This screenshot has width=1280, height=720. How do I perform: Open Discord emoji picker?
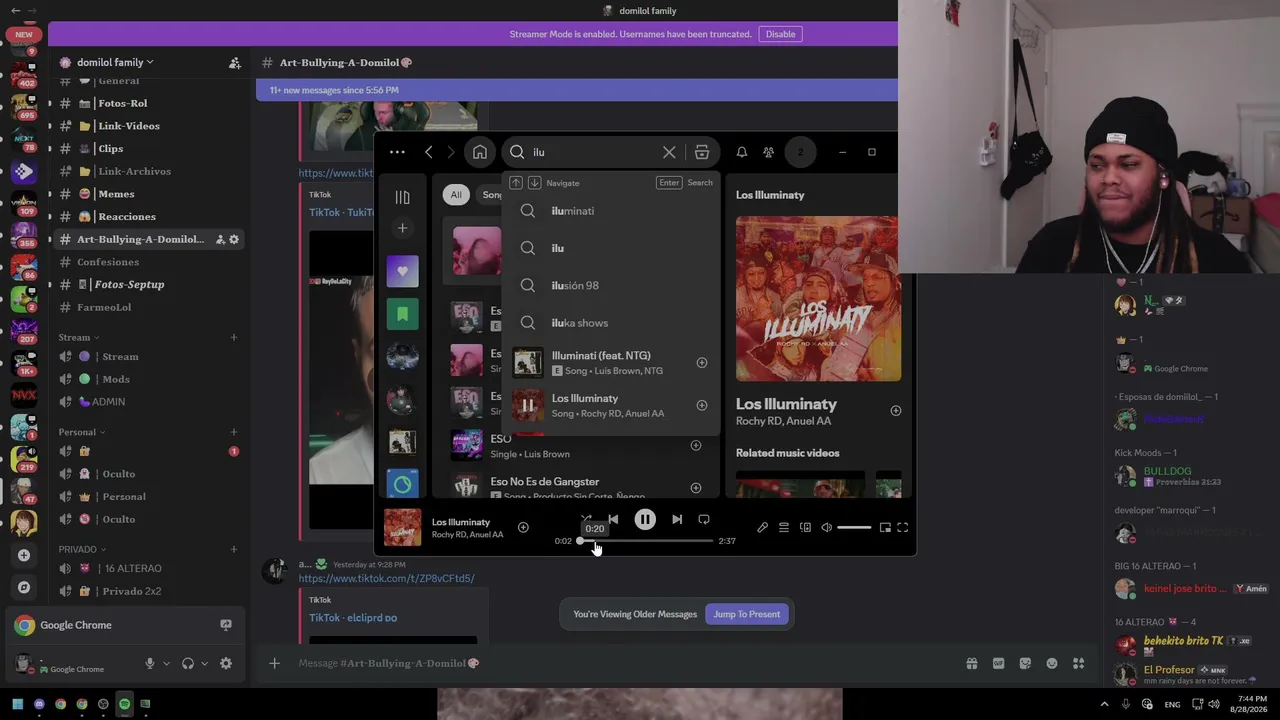coord(1051,663)
